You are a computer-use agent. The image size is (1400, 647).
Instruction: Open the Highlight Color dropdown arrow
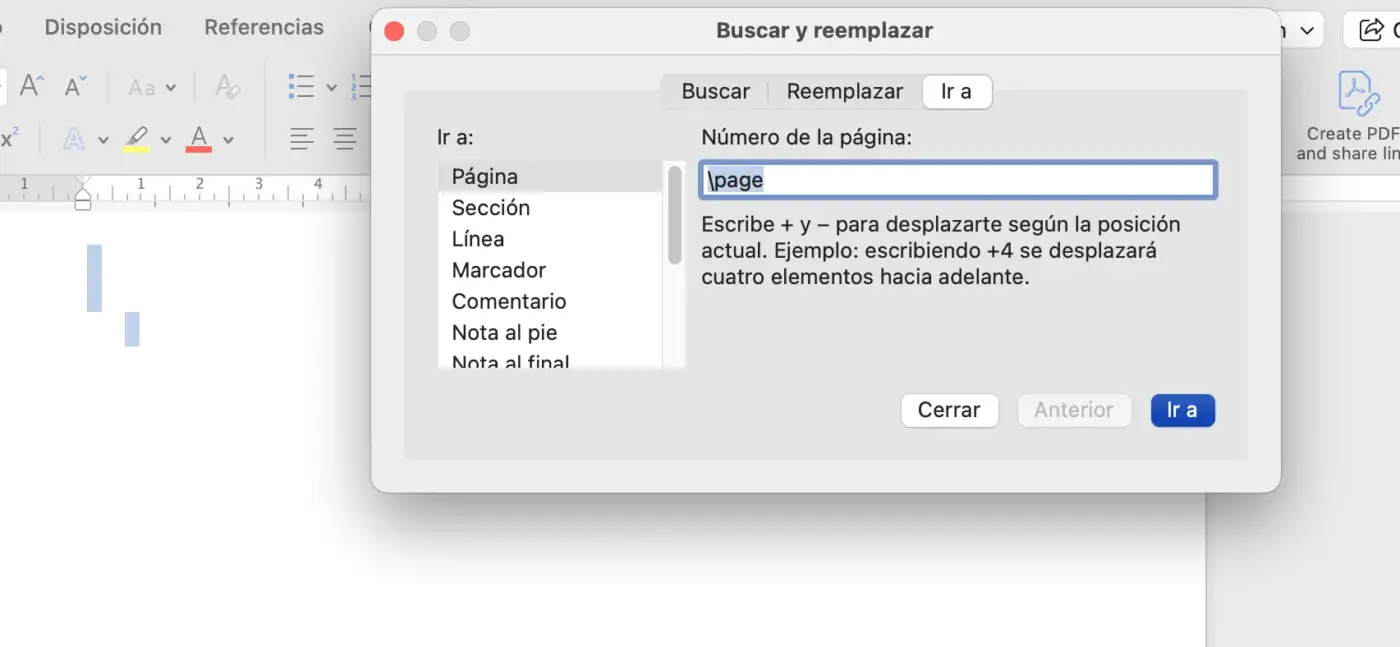[x=167, y=140]
